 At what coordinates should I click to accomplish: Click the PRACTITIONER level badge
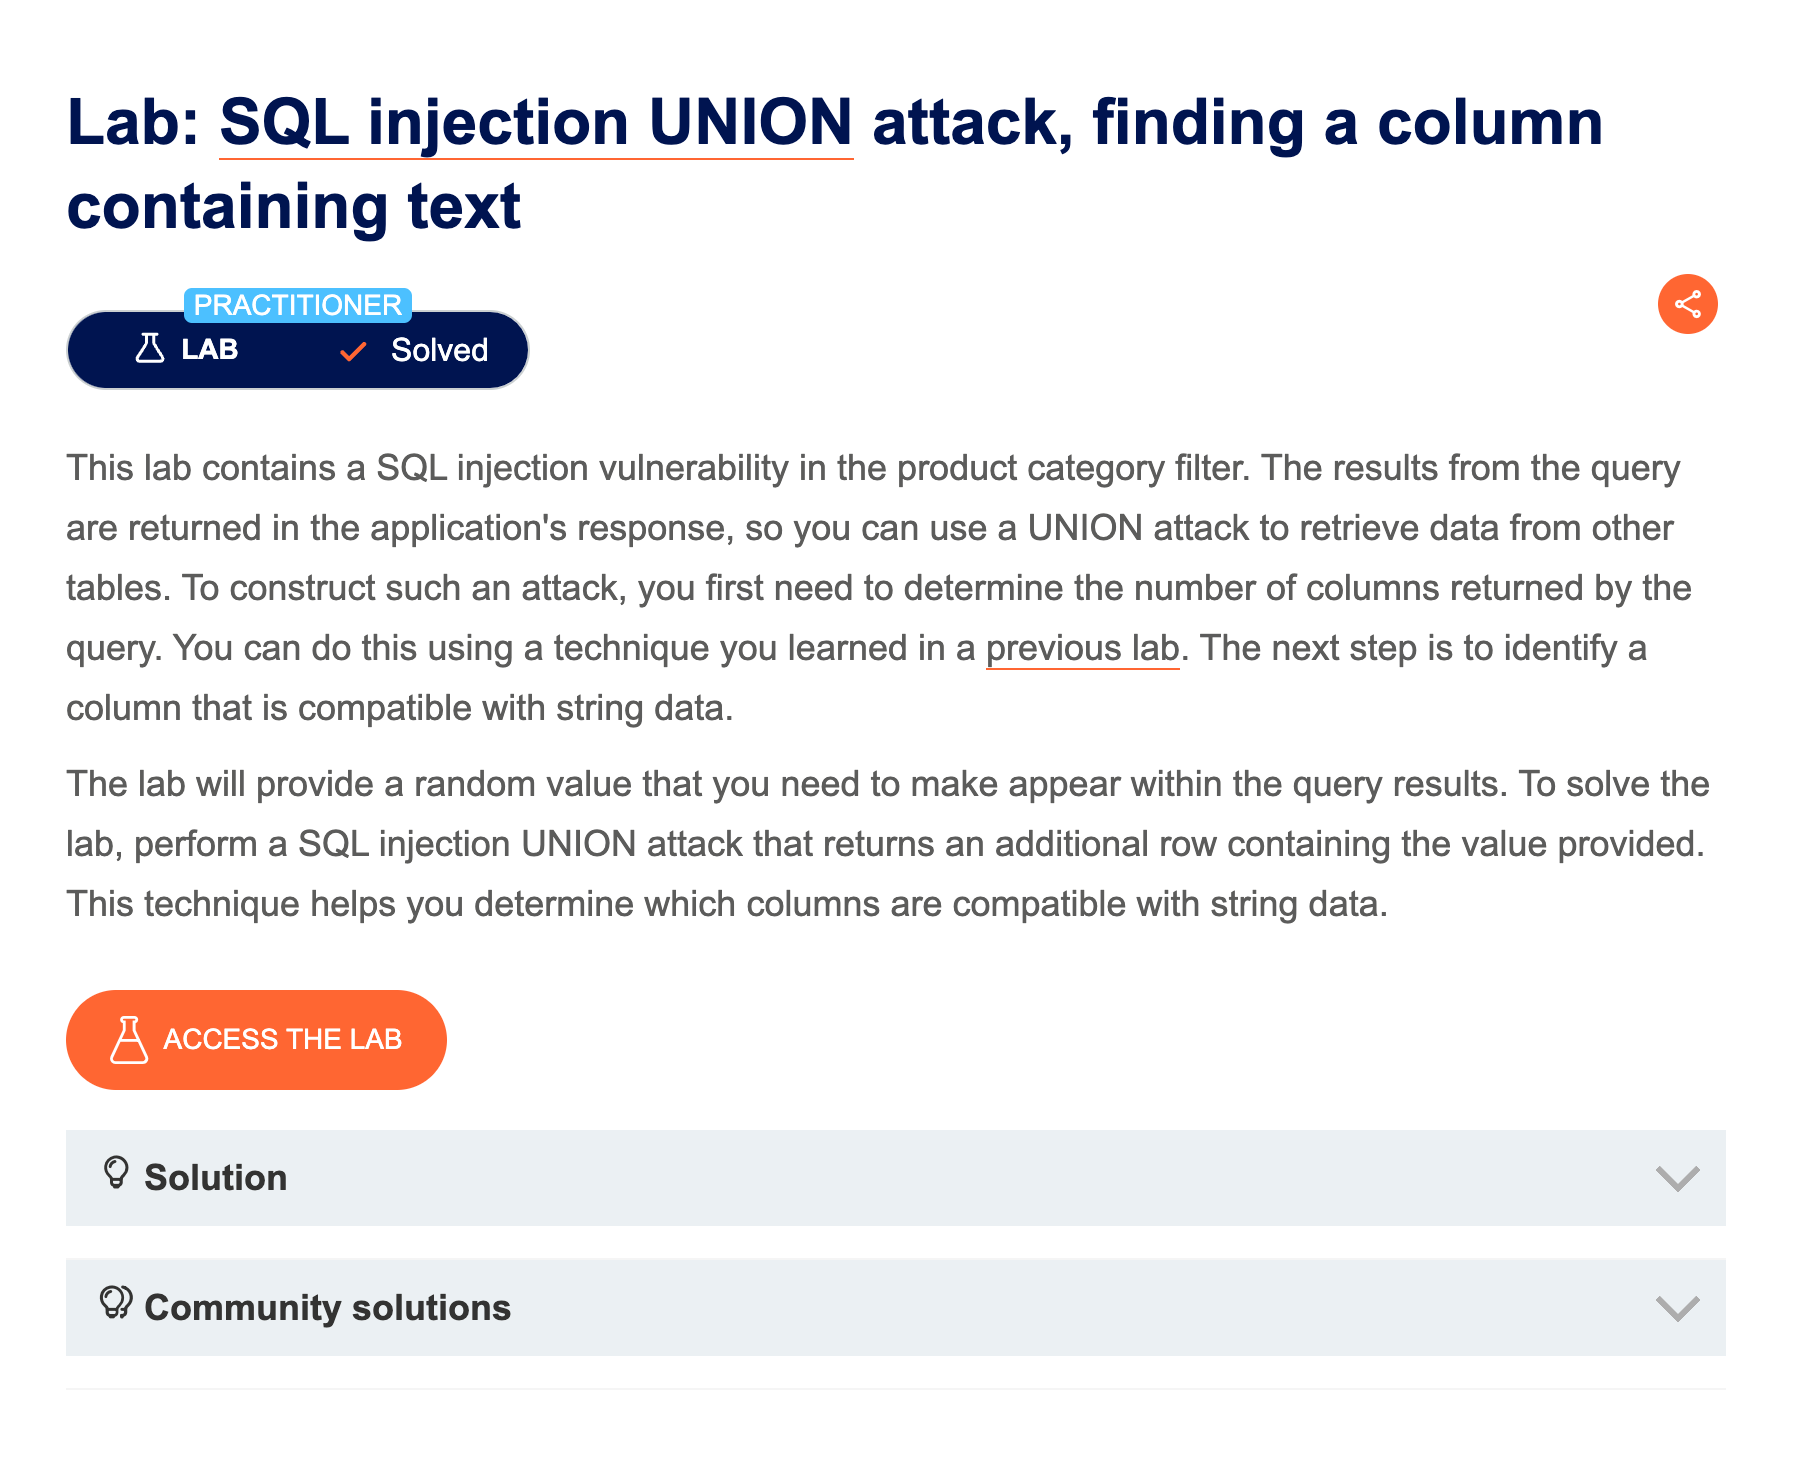[x=297, y=305]
